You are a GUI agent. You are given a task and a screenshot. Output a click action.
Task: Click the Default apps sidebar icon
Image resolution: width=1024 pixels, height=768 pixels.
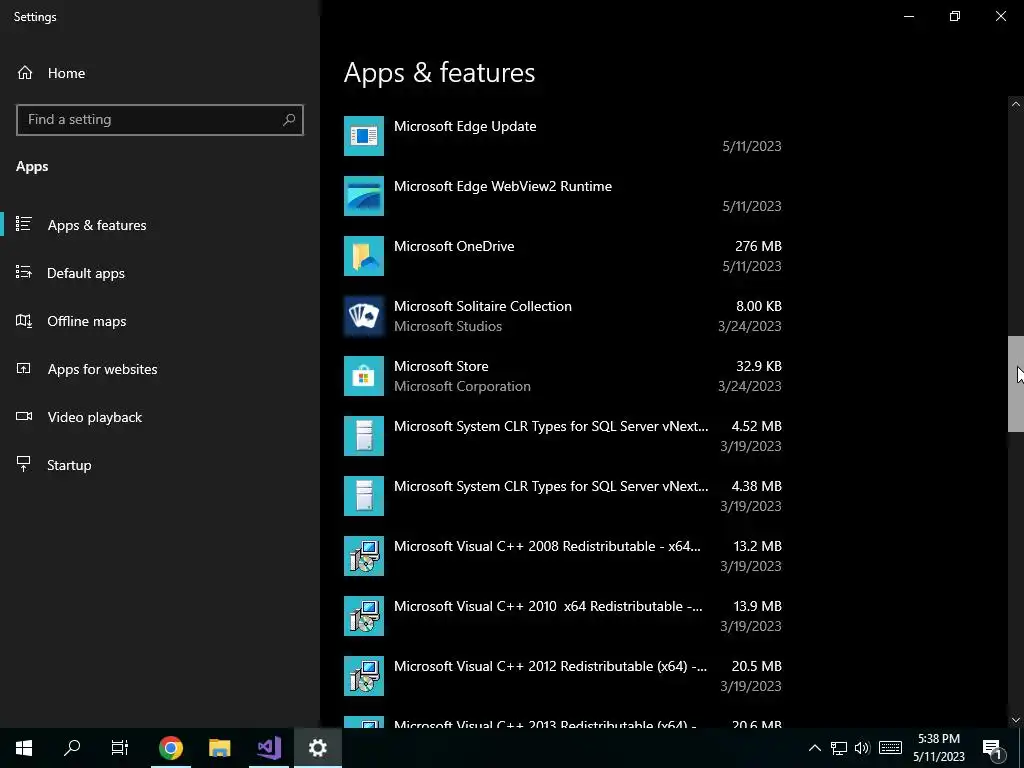24,272
